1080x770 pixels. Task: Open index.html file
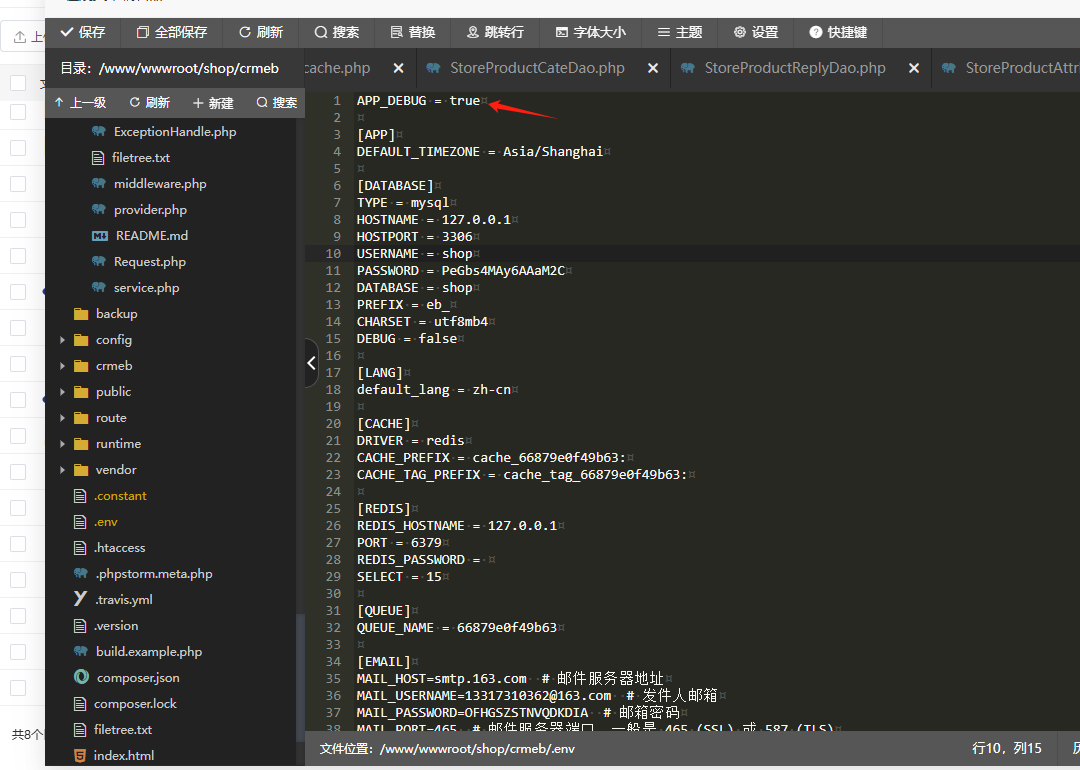[124, 756]
